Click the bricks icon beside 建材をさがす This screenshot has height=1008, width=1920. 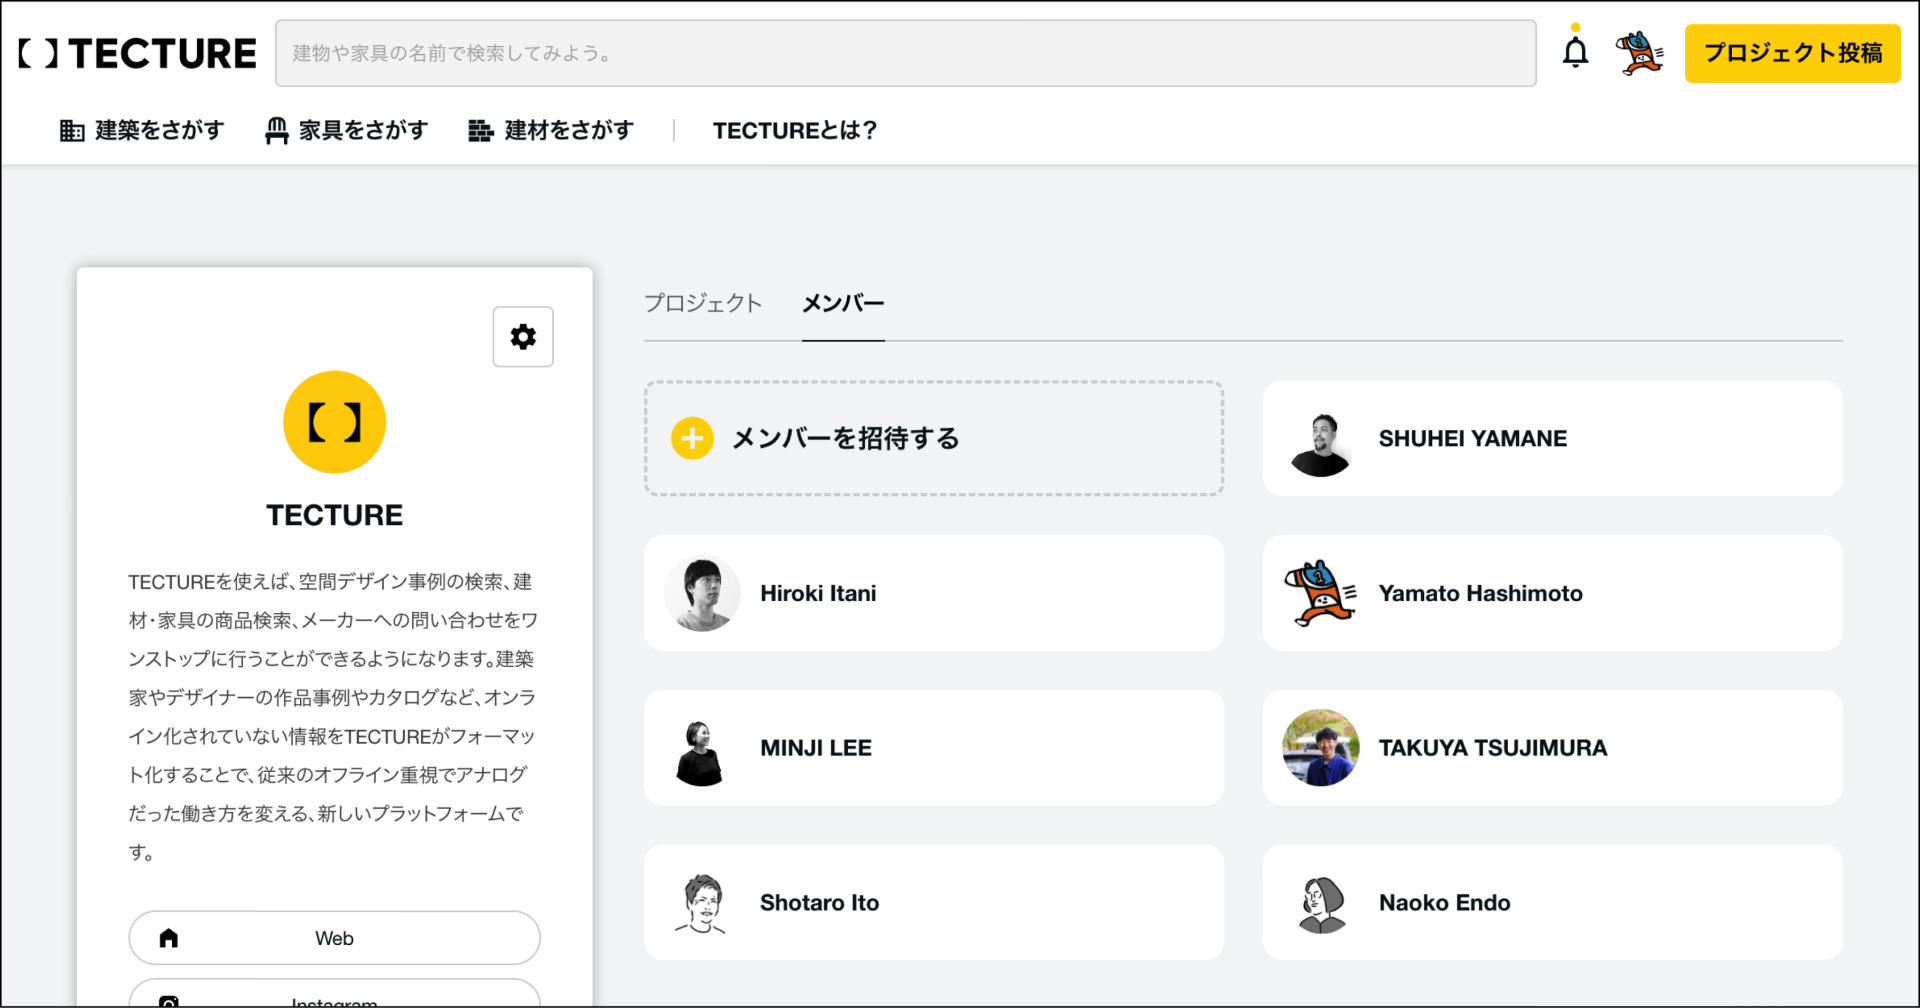coord(480,130)
